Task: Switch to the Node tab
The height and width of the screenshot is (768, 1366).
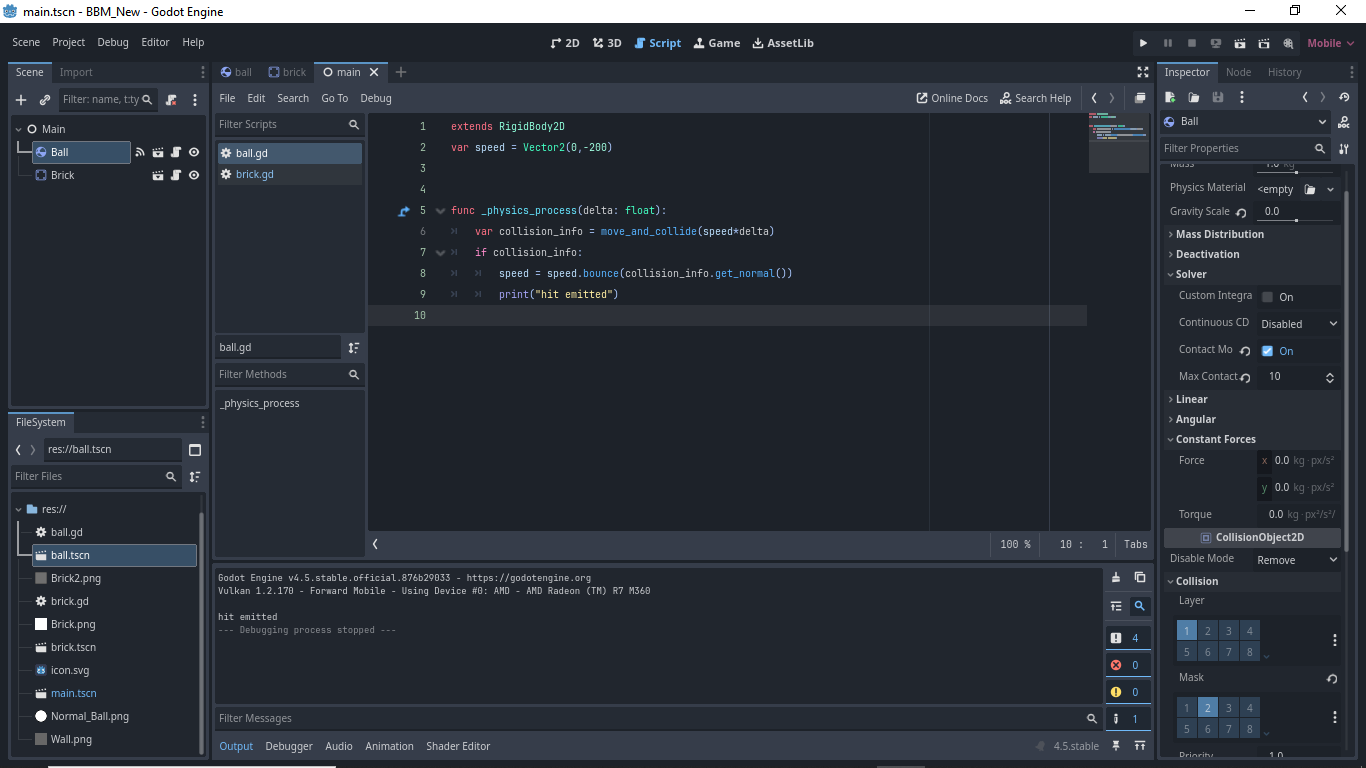Action: [1238, 72]
